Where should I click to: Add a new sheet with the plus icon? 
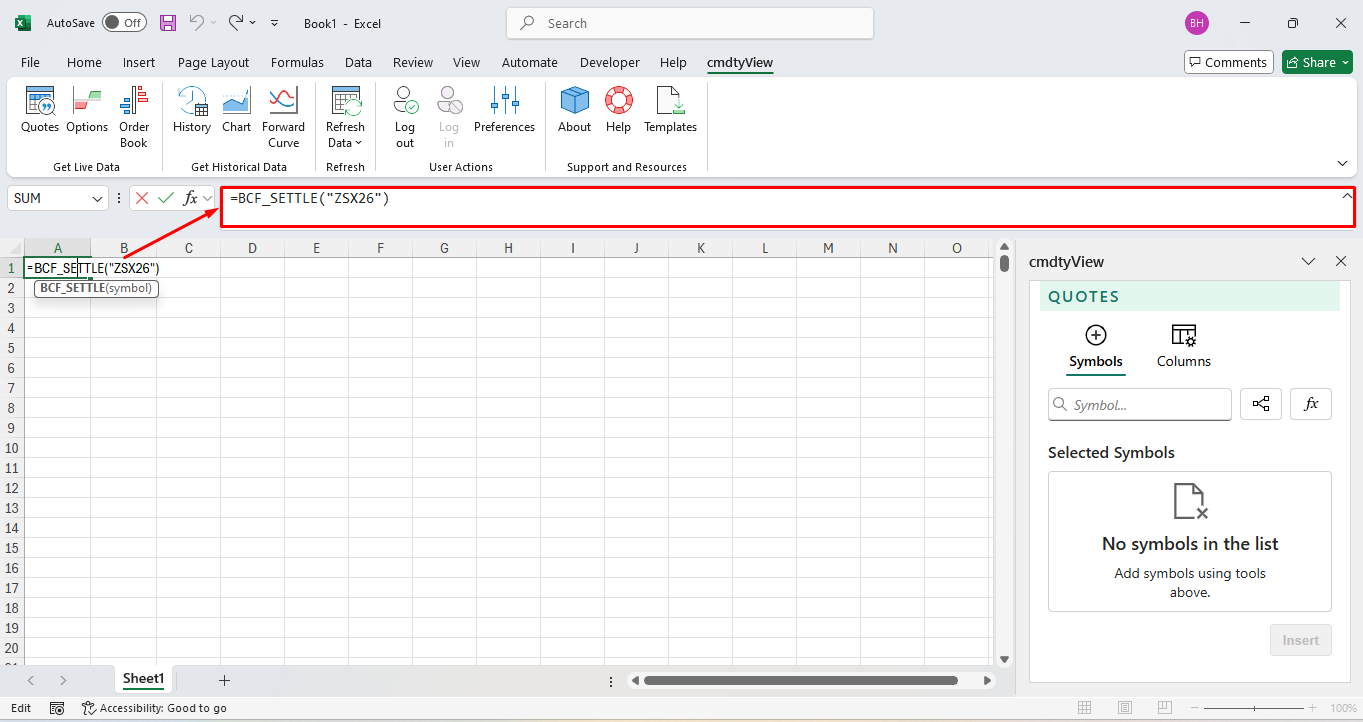click(x=224, y=680)
